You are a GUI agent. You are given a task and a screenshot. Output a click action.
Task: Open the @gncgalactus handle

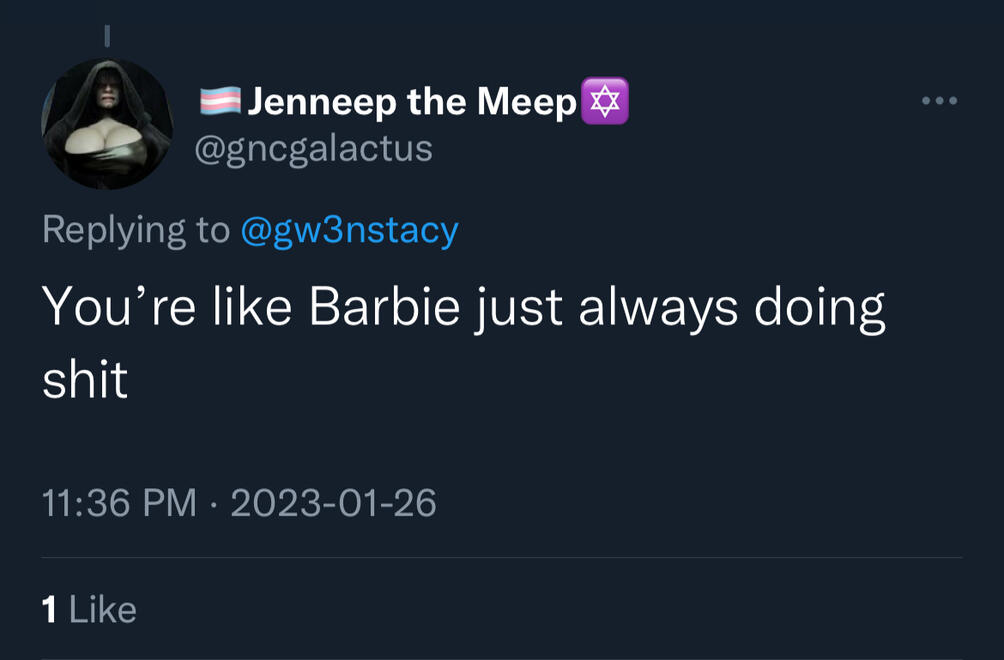315,148
